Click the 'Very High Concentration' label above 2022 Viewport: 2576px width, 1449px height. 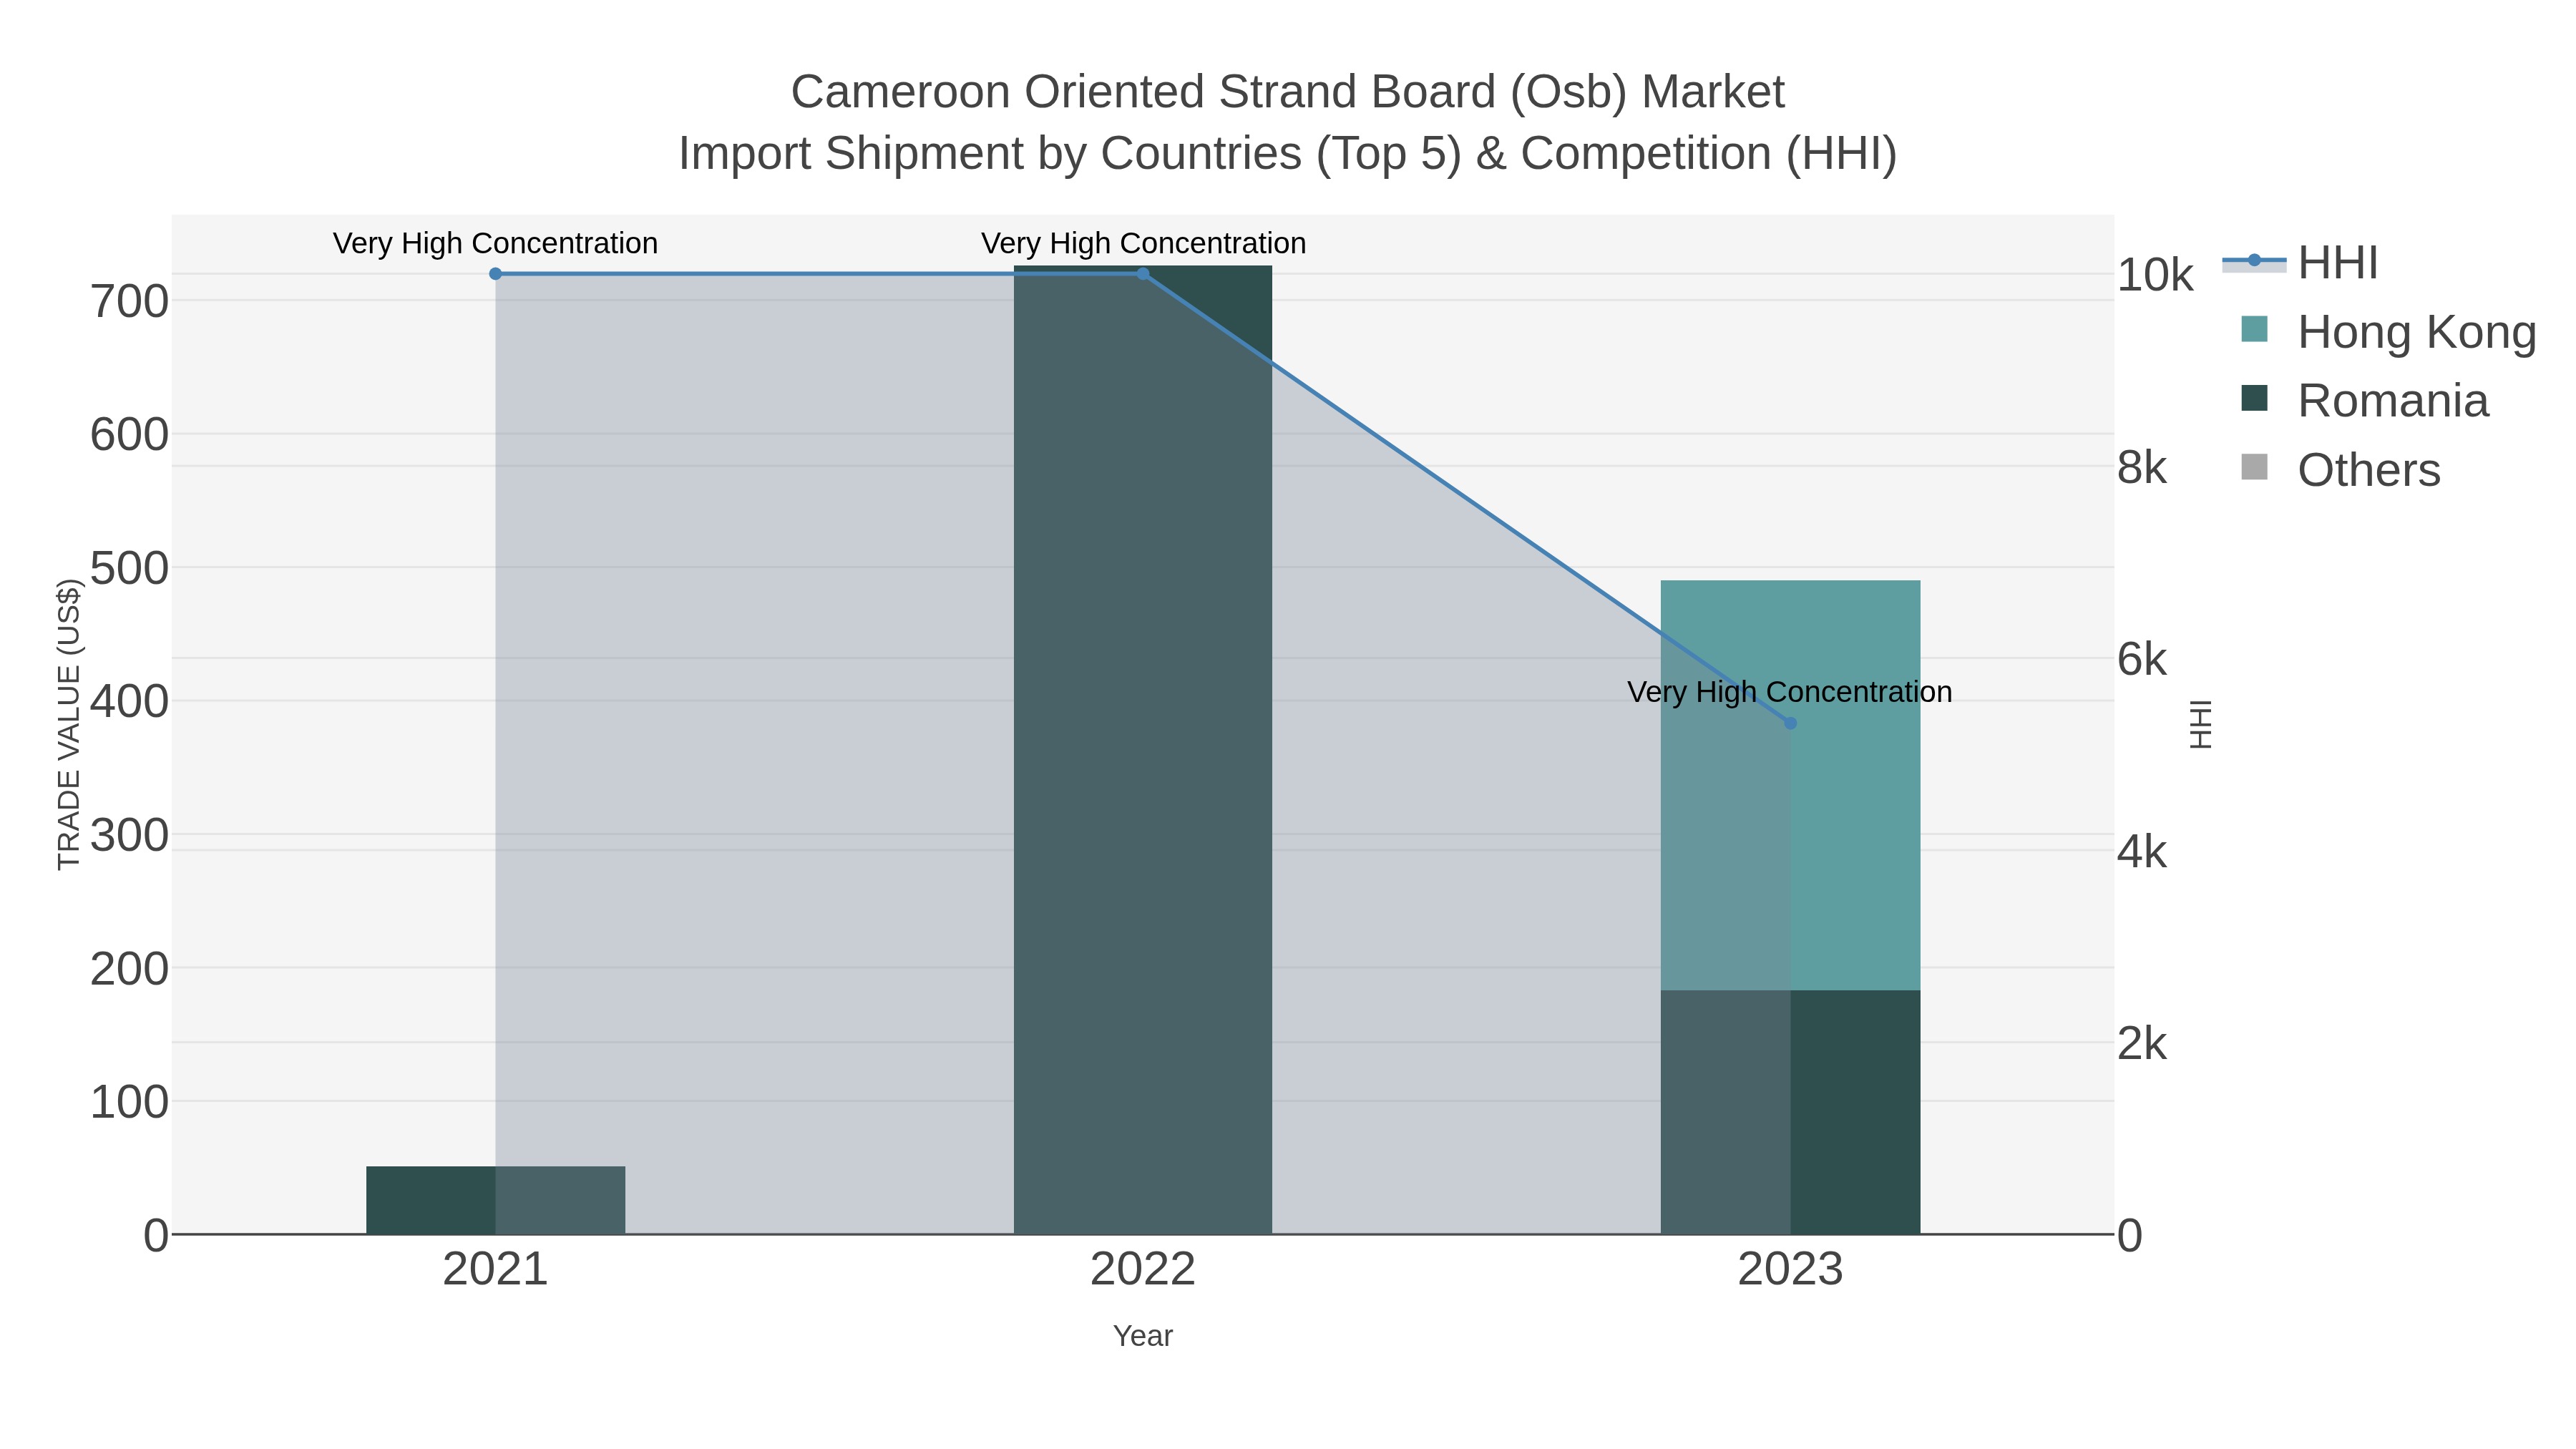click(x=1143, y=243)
